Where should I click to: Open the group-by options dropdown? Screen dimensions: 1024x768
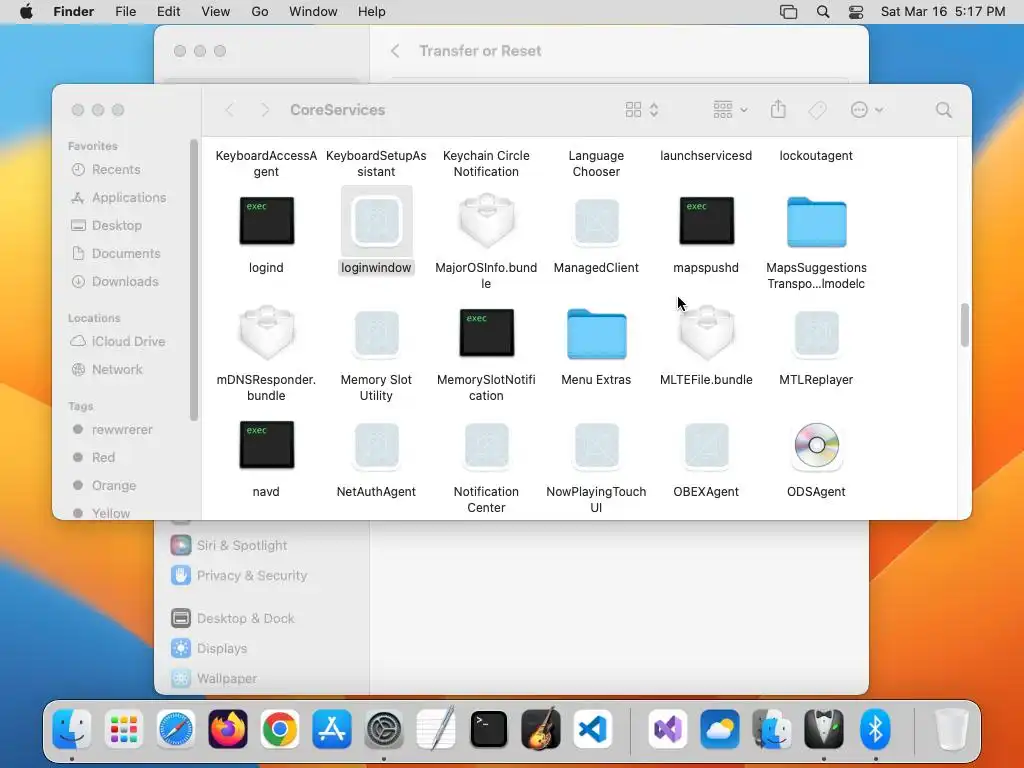(730, 110)
